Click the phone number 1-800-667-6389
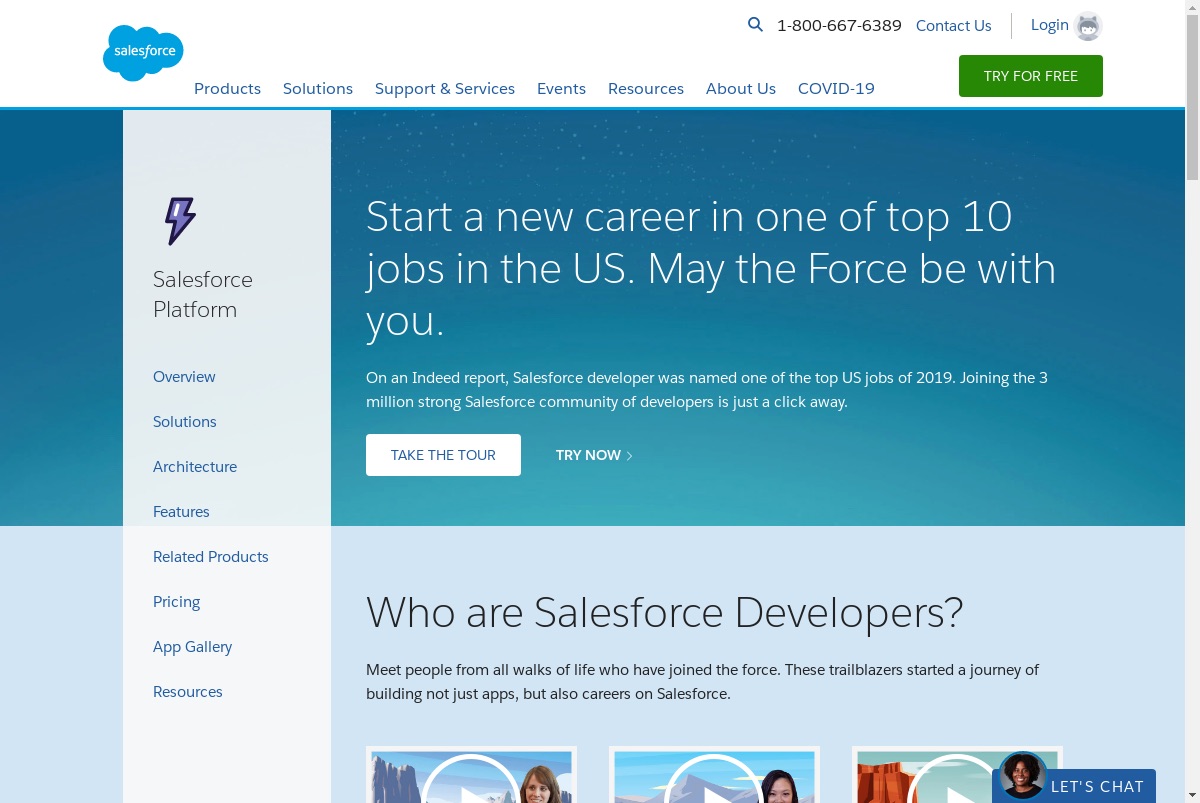 (839, 26)
